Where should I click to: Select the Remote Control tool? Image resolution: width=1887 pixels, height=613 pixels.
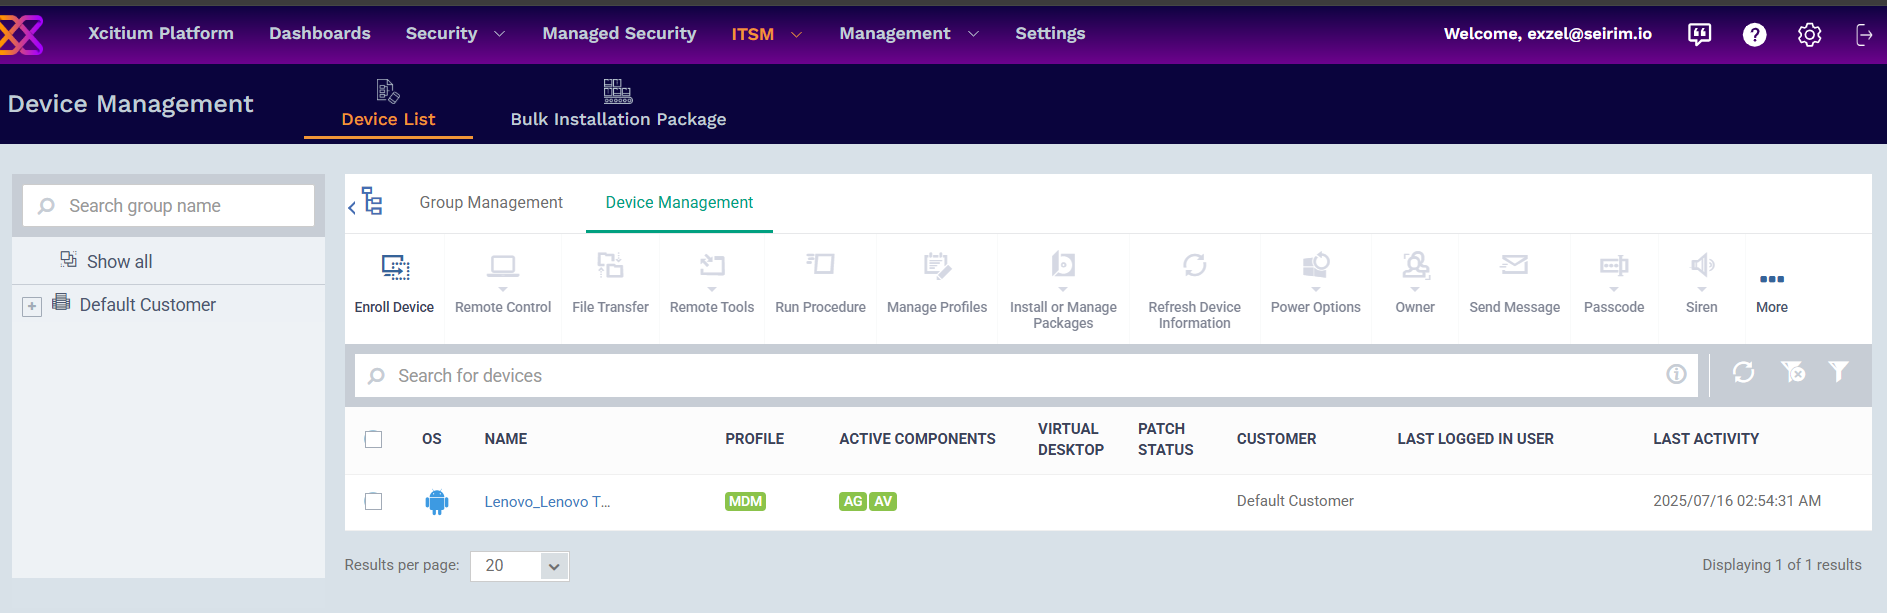pyautogui.click(x=503, y=284)
